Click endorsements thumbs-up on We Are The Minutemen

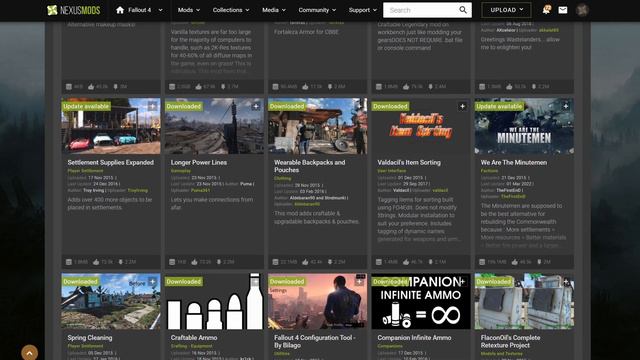coord(515,262)
